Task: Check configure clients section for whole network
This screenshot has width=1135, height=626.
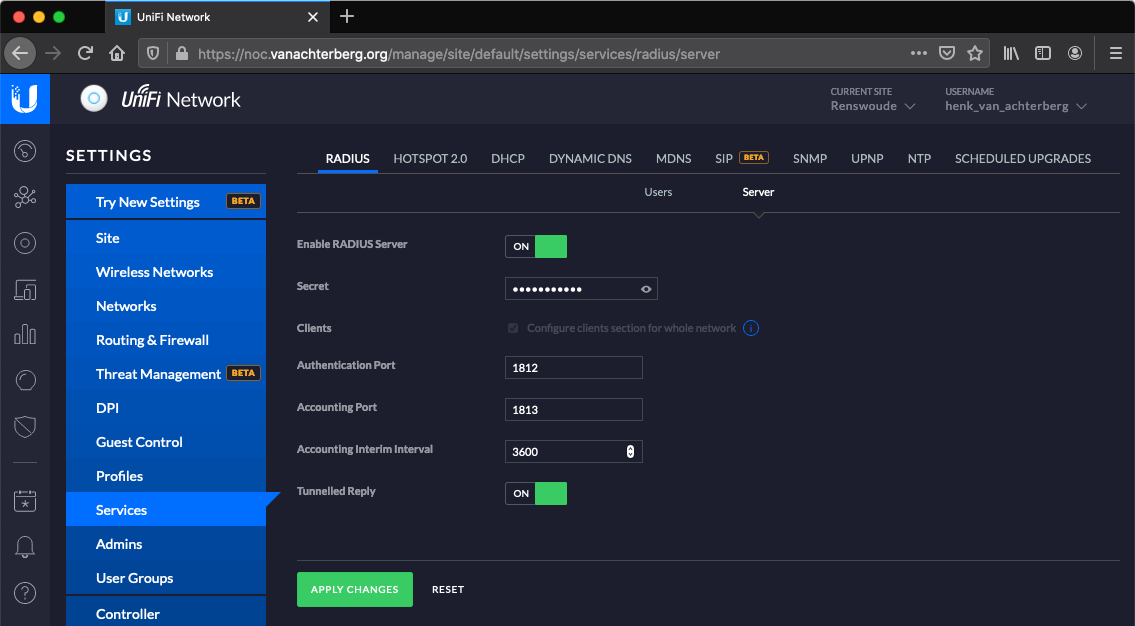Action: coord(512,327)
